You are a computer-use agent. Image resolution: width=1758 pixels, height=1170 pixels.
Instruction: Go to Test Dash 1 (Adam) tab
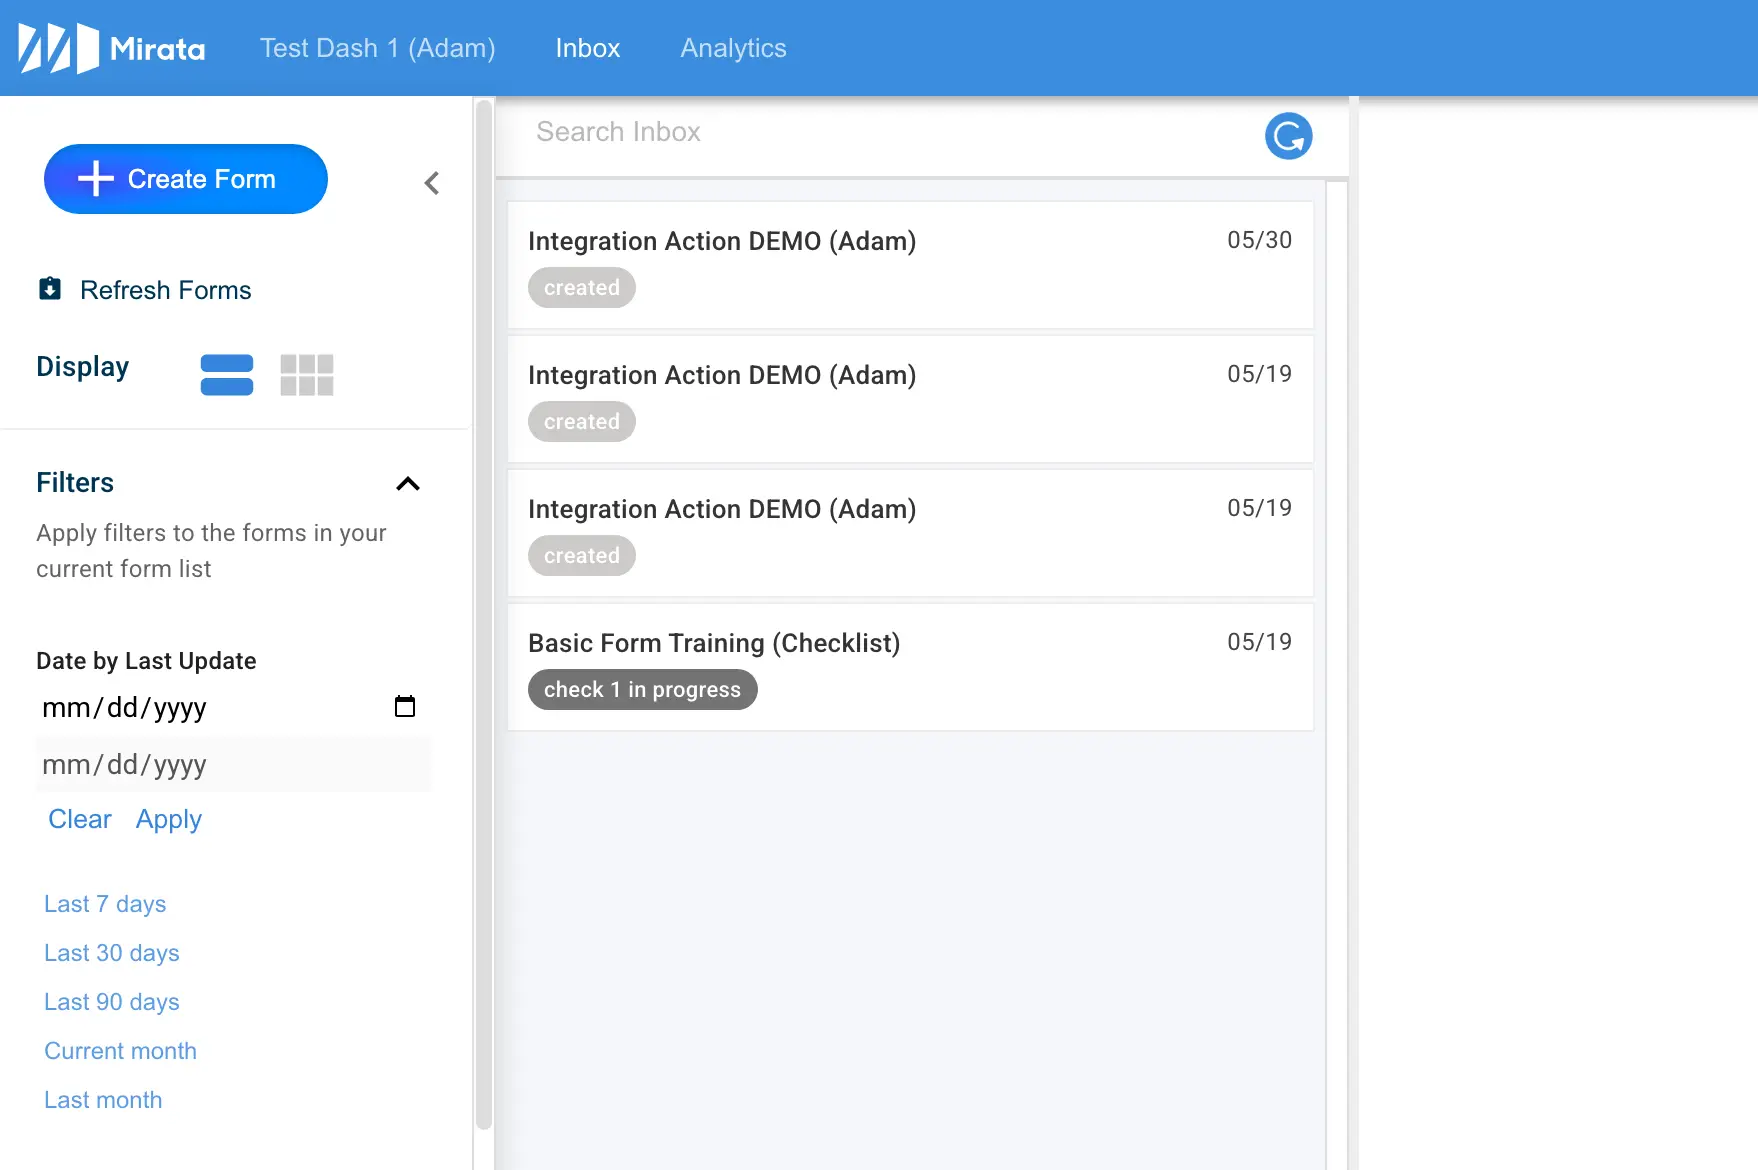click(x=377, y=48)
